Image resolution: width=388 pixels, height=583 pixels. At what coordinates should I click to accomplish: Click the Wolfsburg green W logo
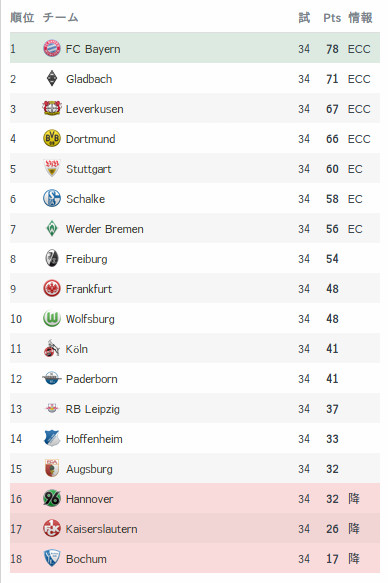(x=52, y=319)
